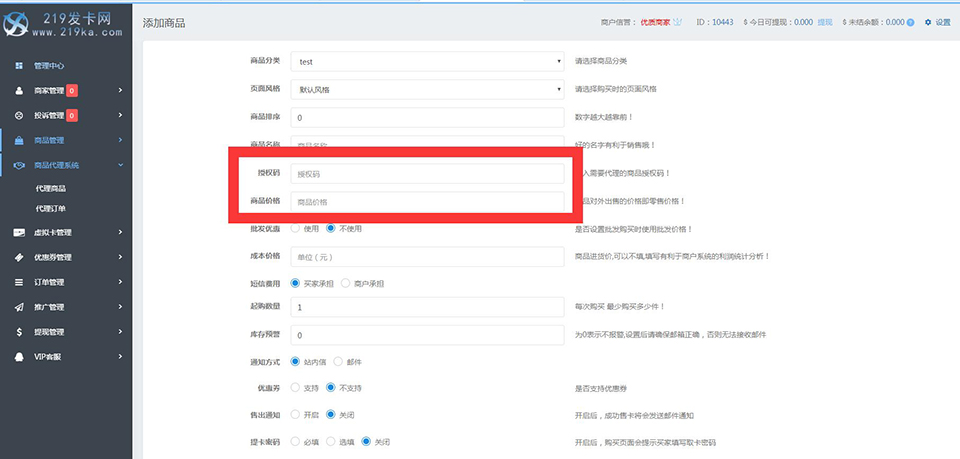Click the 219发卡网 logo

coord(66,22)
